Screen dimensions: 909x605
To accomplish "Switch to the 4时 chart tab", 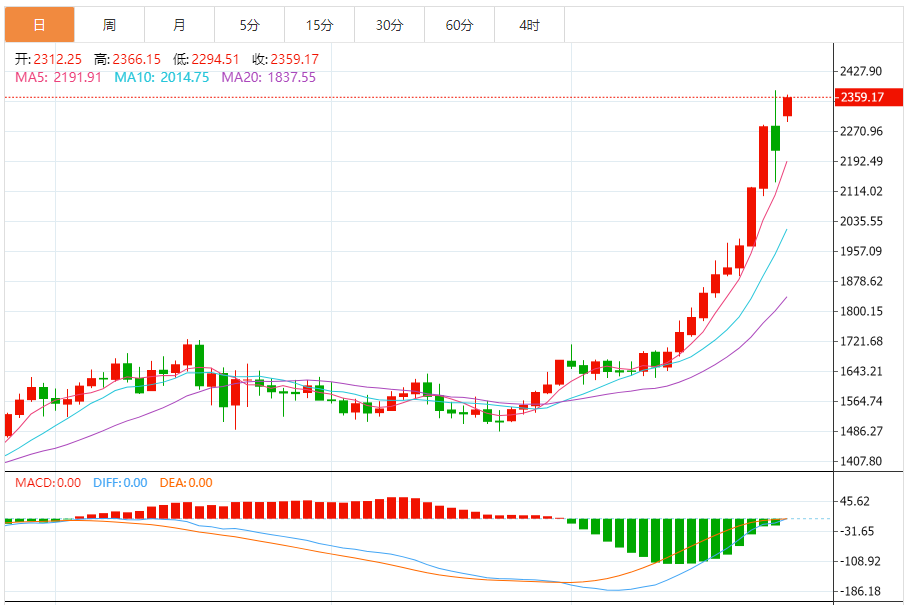I will point(529,25).
